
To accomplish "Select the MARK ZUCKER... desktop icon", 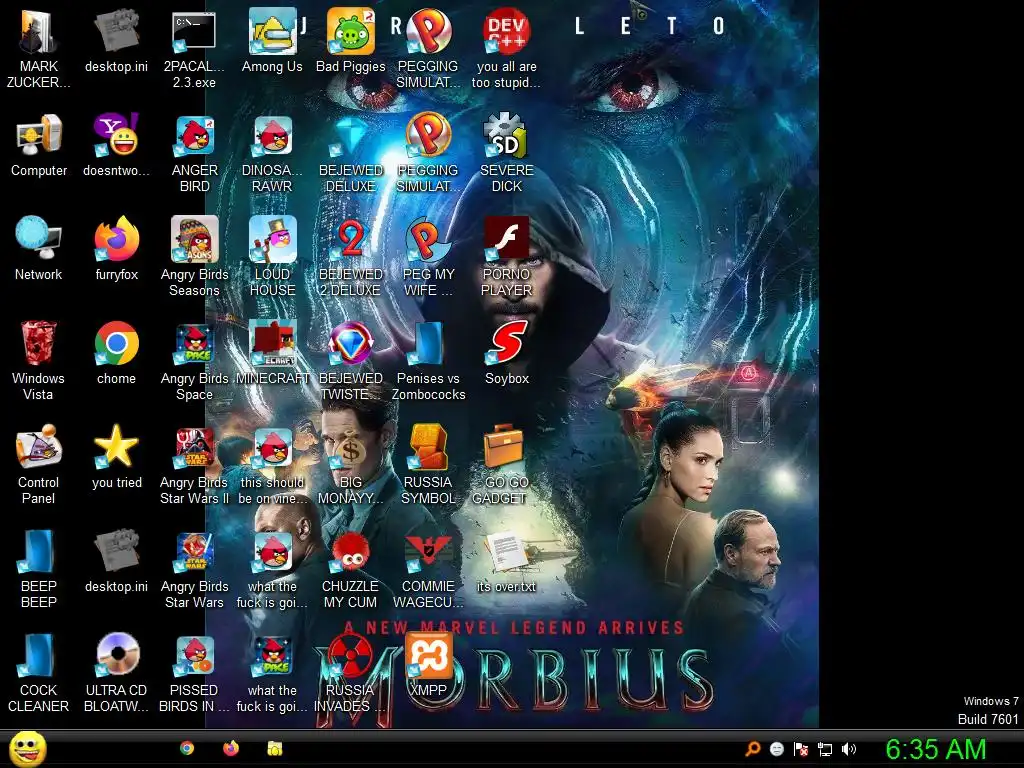I will pyautogui.click(x=39, y=47).
